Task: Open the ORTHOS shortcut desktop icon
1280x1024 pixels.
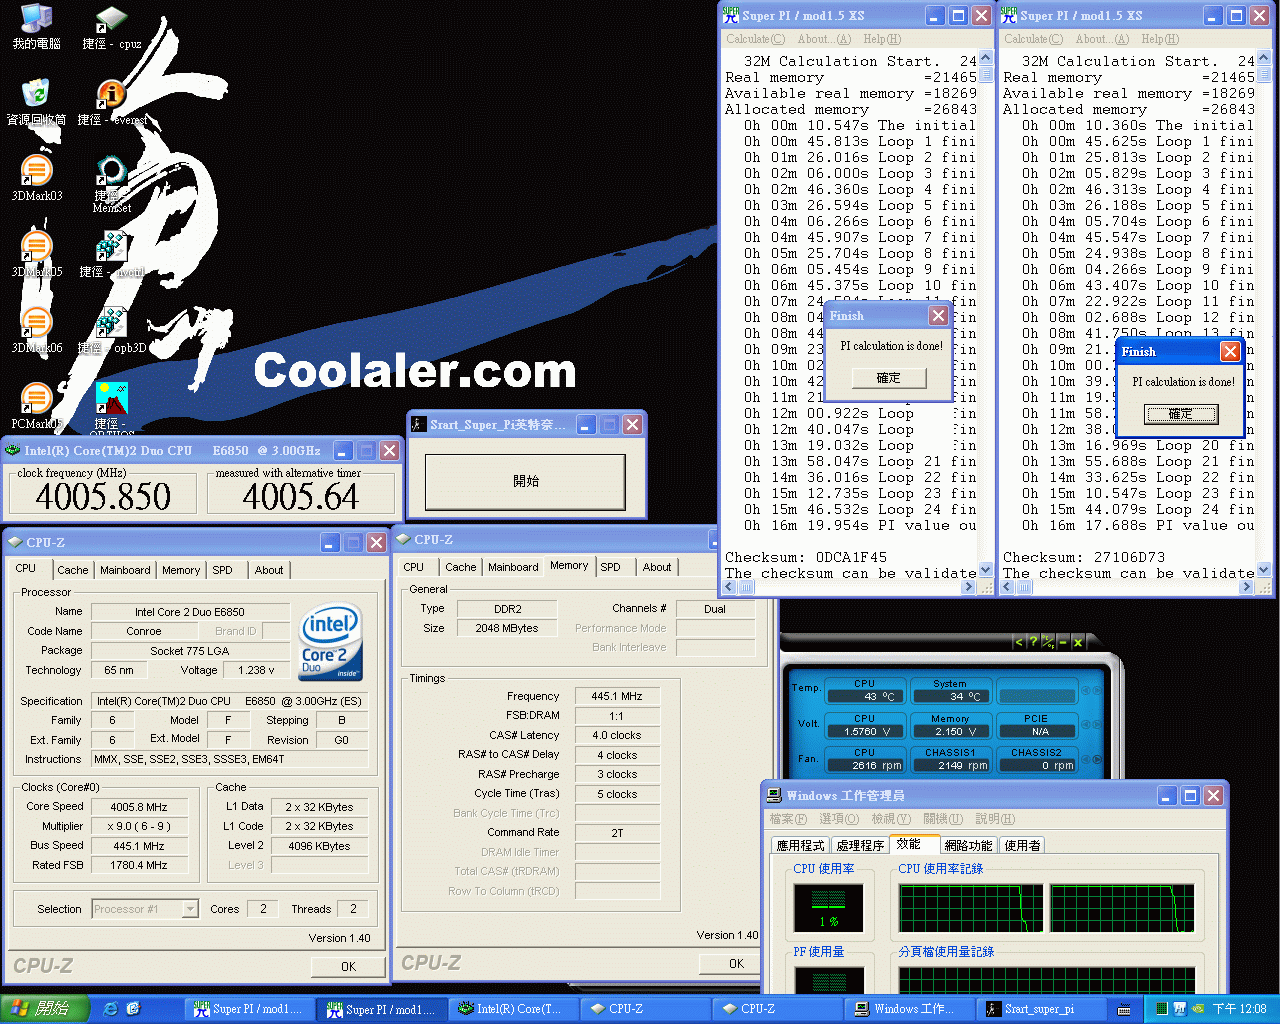Action: coord(111,410)
